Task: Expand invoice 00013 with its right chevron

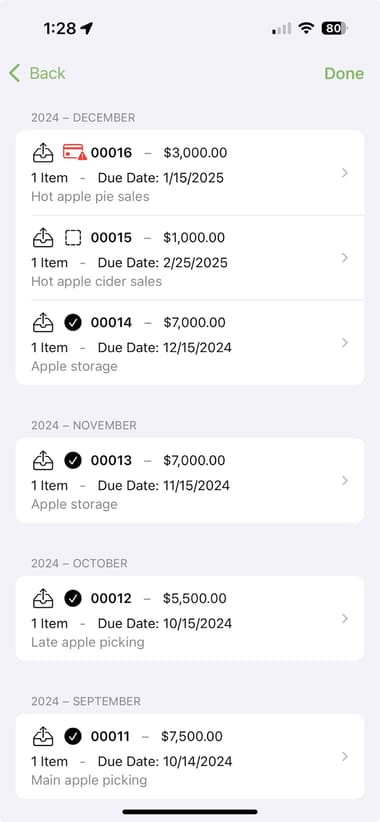Action: (x=344, y=481)
